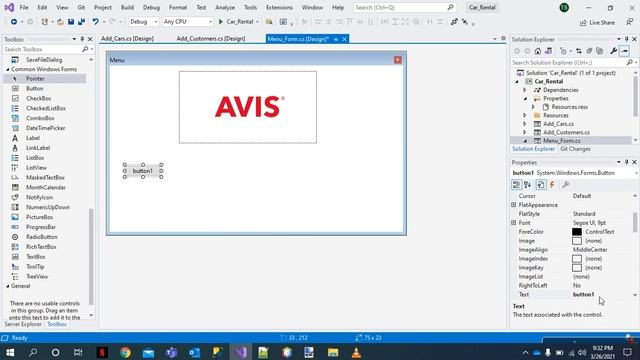
Task: Switch to the Server Explorer tab
Action: 23,324
